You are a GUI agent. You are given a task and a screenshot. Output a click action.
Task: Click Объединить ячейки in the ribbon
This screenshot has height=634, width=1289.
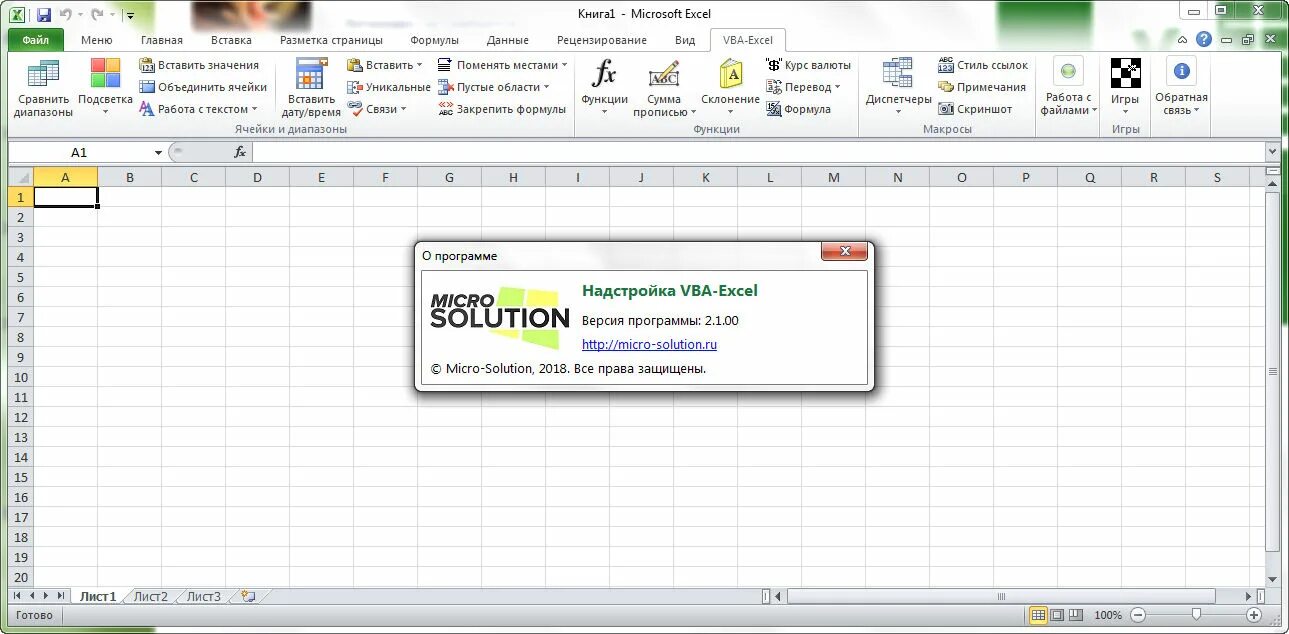(x=203, y=87)
